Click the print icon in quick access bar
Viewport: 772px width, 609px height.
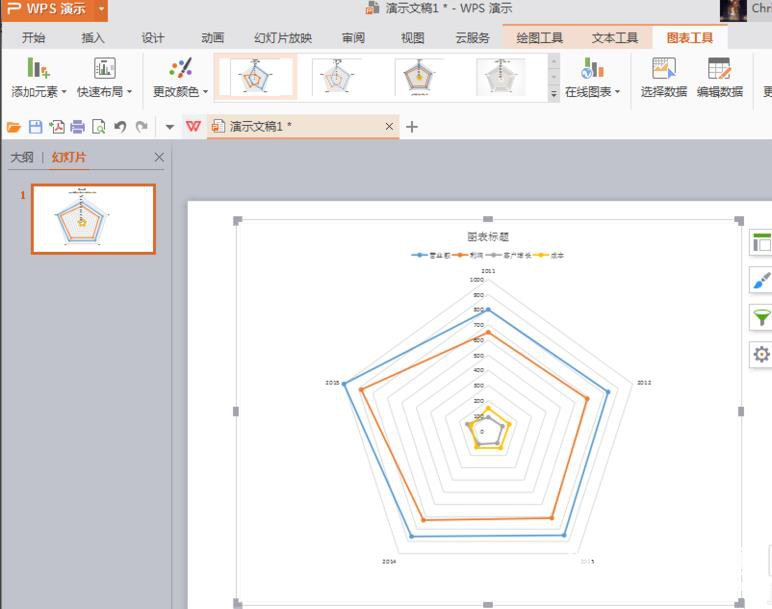pos(77,127)
